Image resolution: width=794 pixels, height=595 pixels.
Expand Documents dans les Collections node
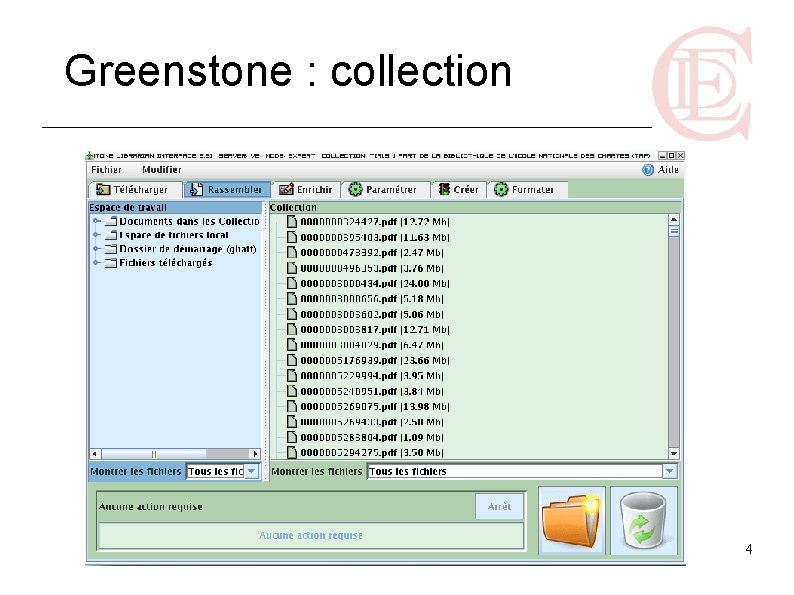tap(96, 221)
